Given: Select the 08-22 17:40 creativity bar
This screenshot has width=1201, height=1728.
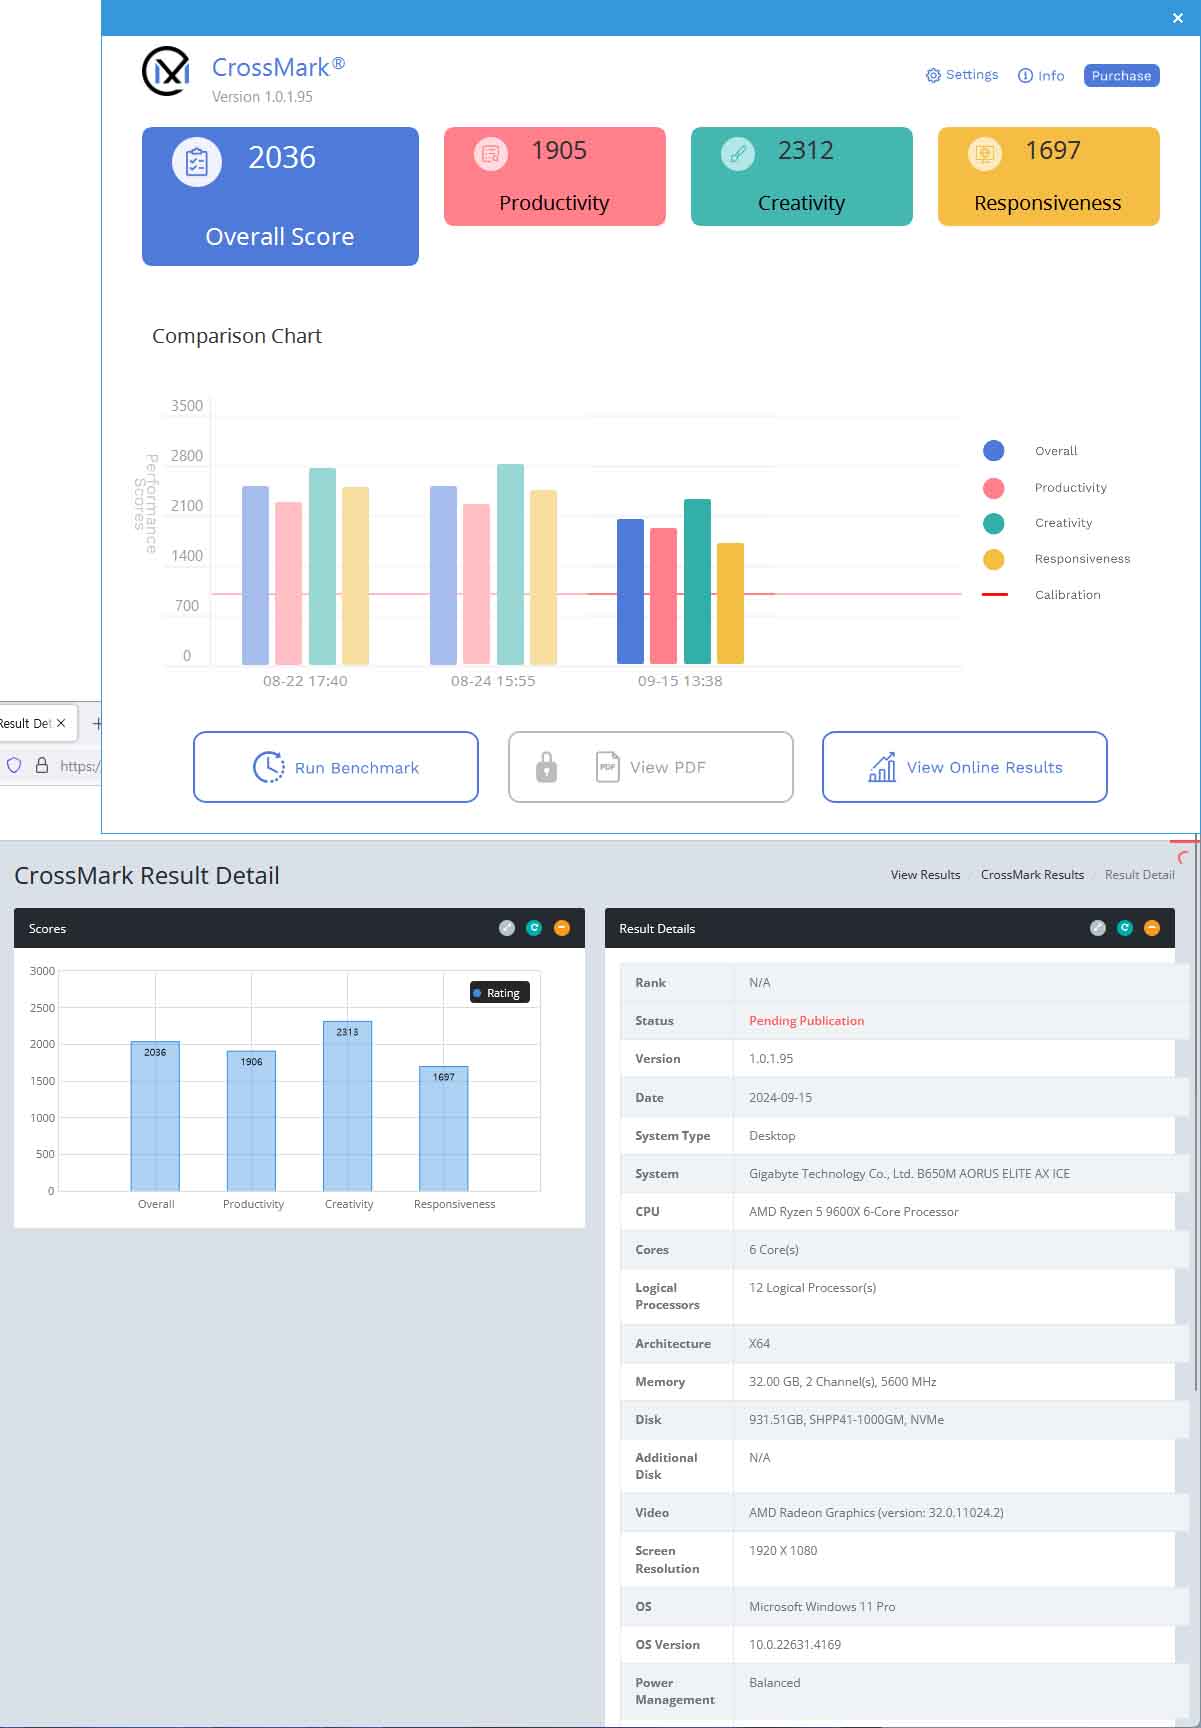Looking at the screenshot, I should [322, 566].
